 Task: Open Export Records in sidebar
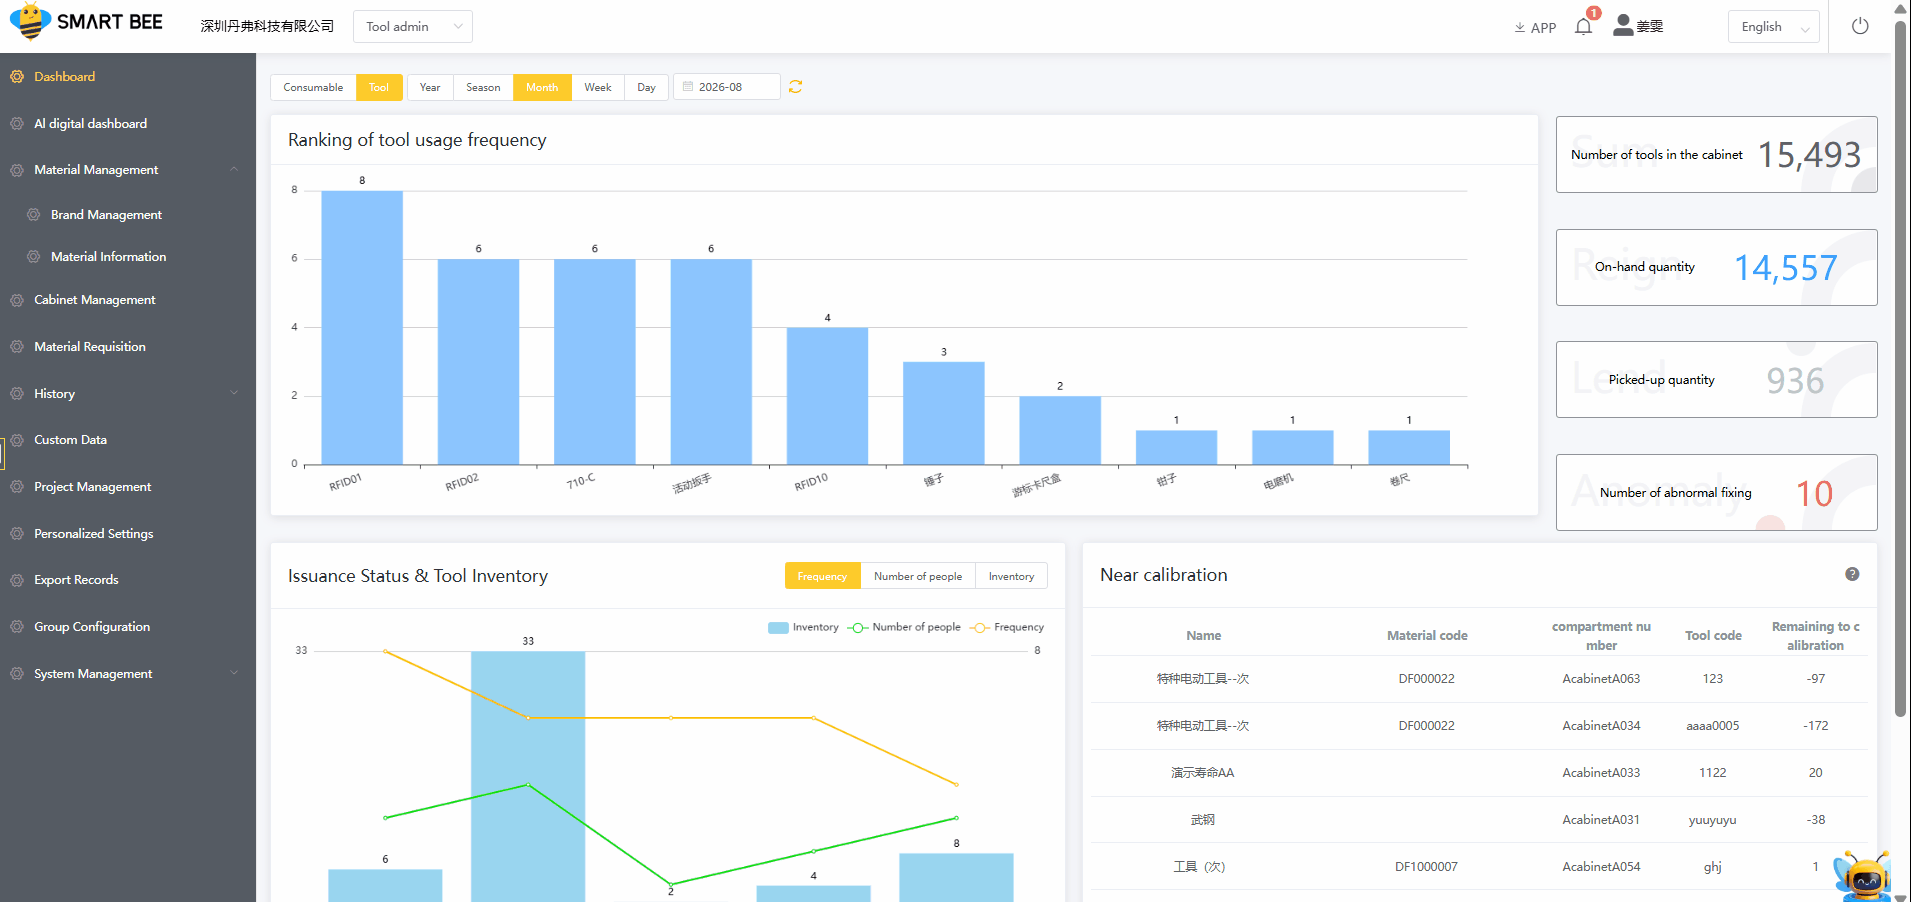point(76,580)
